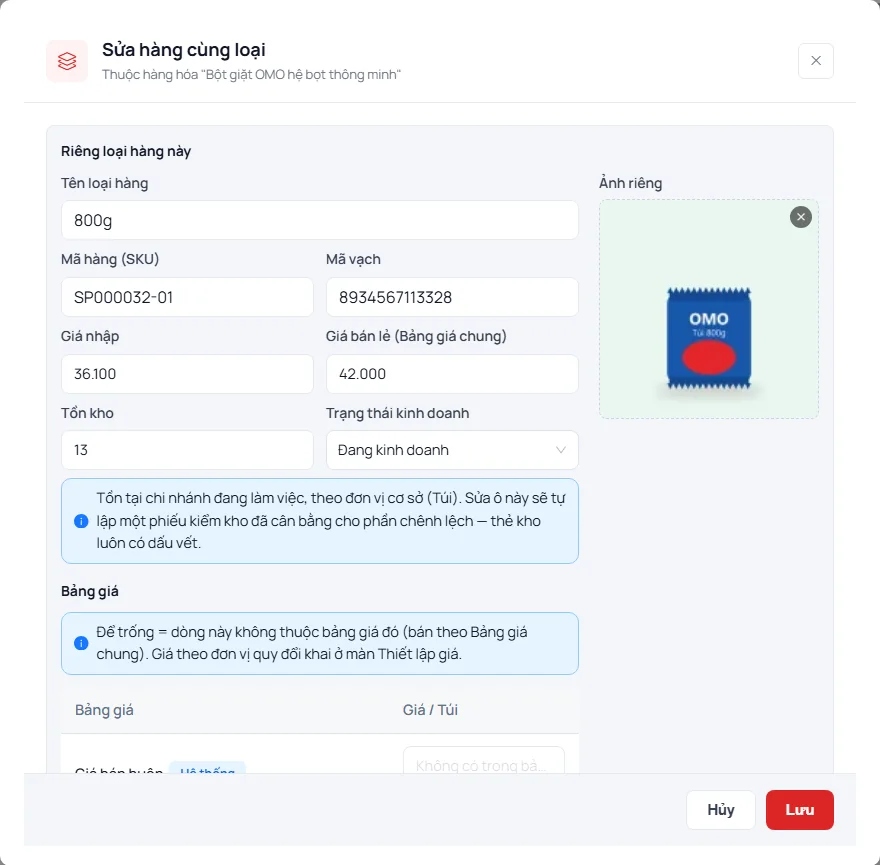Screen dimensions: 880x865
Task: Cancel editing with the Hủy button
Action: tap(721, 809)
